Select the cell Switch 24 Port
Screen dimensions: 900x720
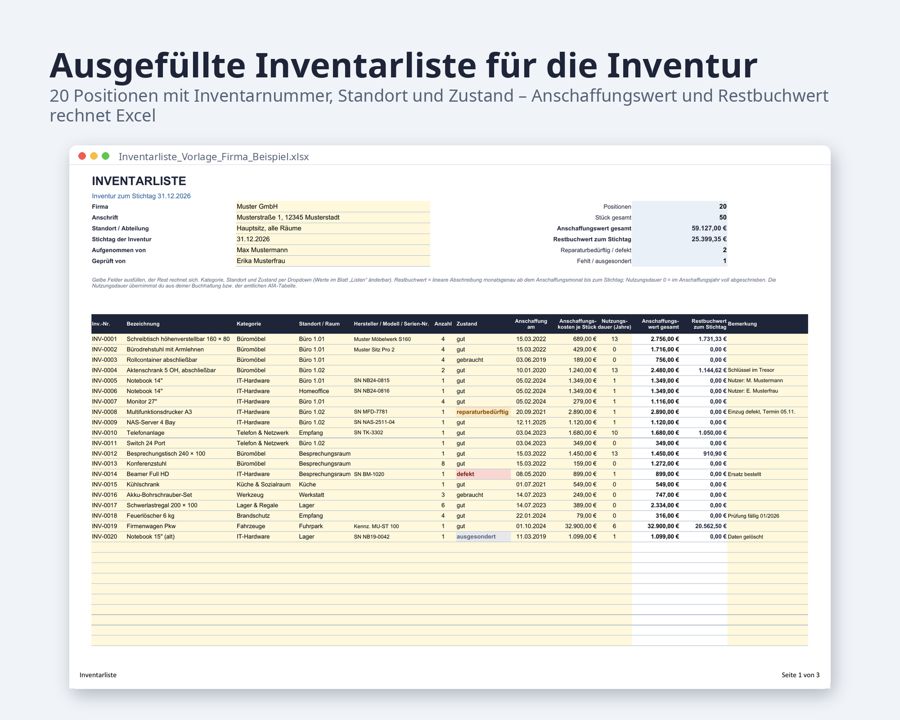(146, 443)
